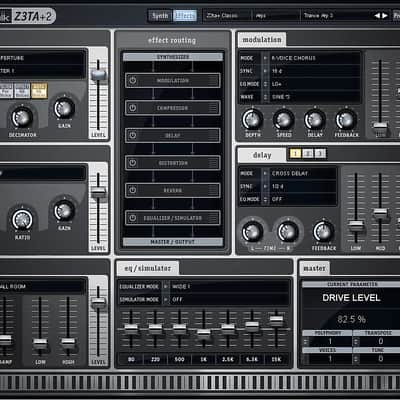
Task: Move the compressor Level fader
Action: (x=98, y=192)
